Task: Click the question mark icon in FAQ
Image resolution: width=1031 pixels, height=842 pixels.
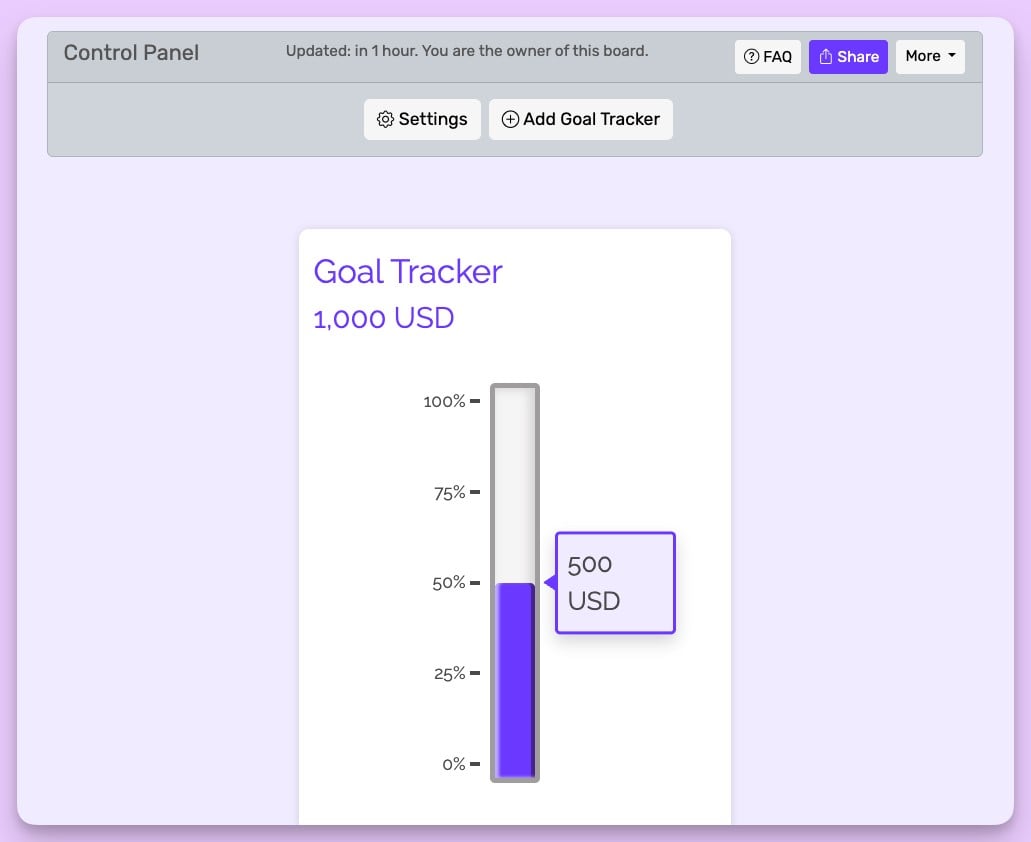Action: pos(752,57)
